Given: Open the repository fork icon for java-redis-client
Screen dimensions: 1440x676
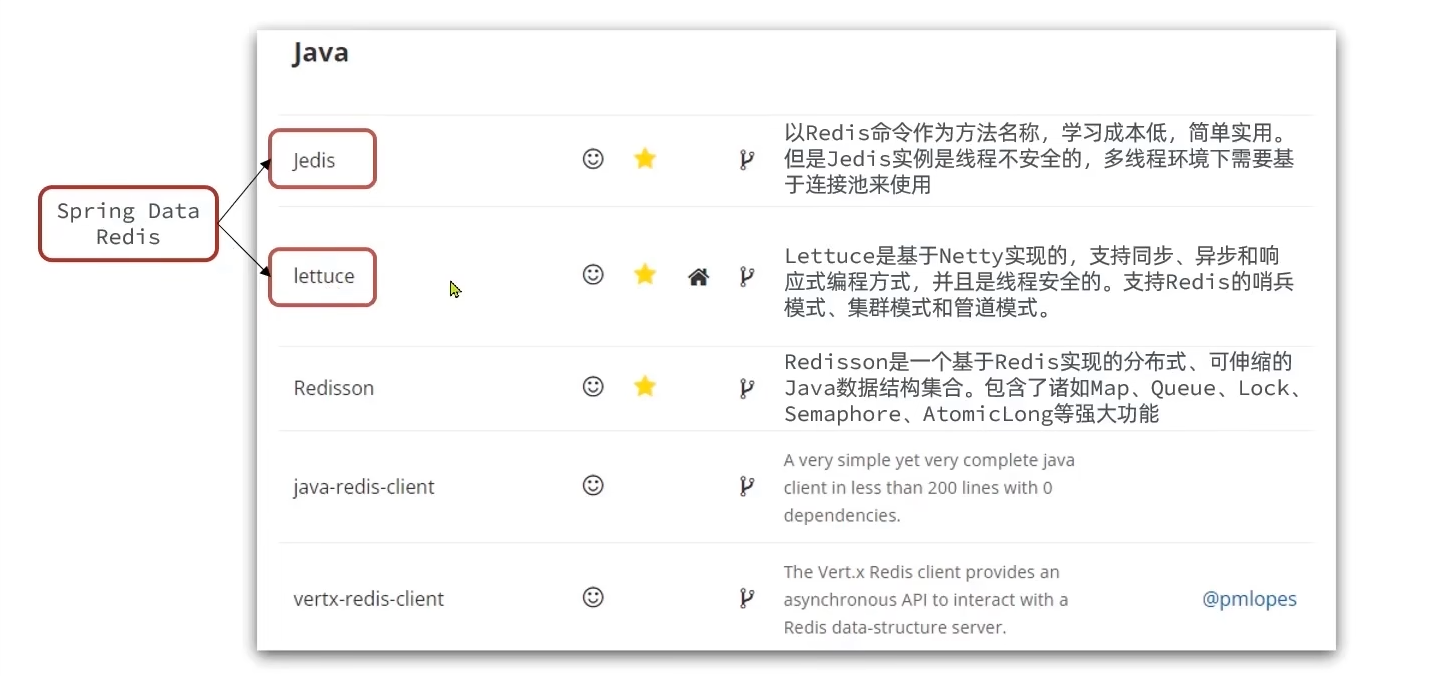Looking at the screenshot, I should point(746,486).
